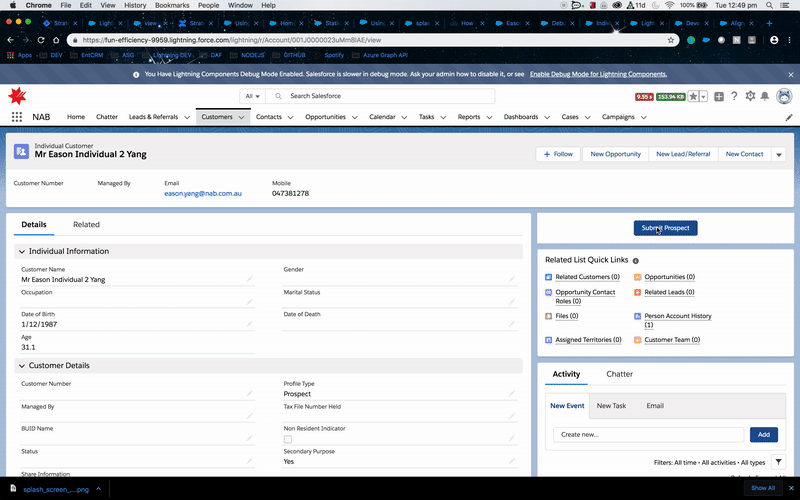The image size is (800, 500).
Task: Open the Dashboards navigation tab
Action: click(x=521, y=117)
